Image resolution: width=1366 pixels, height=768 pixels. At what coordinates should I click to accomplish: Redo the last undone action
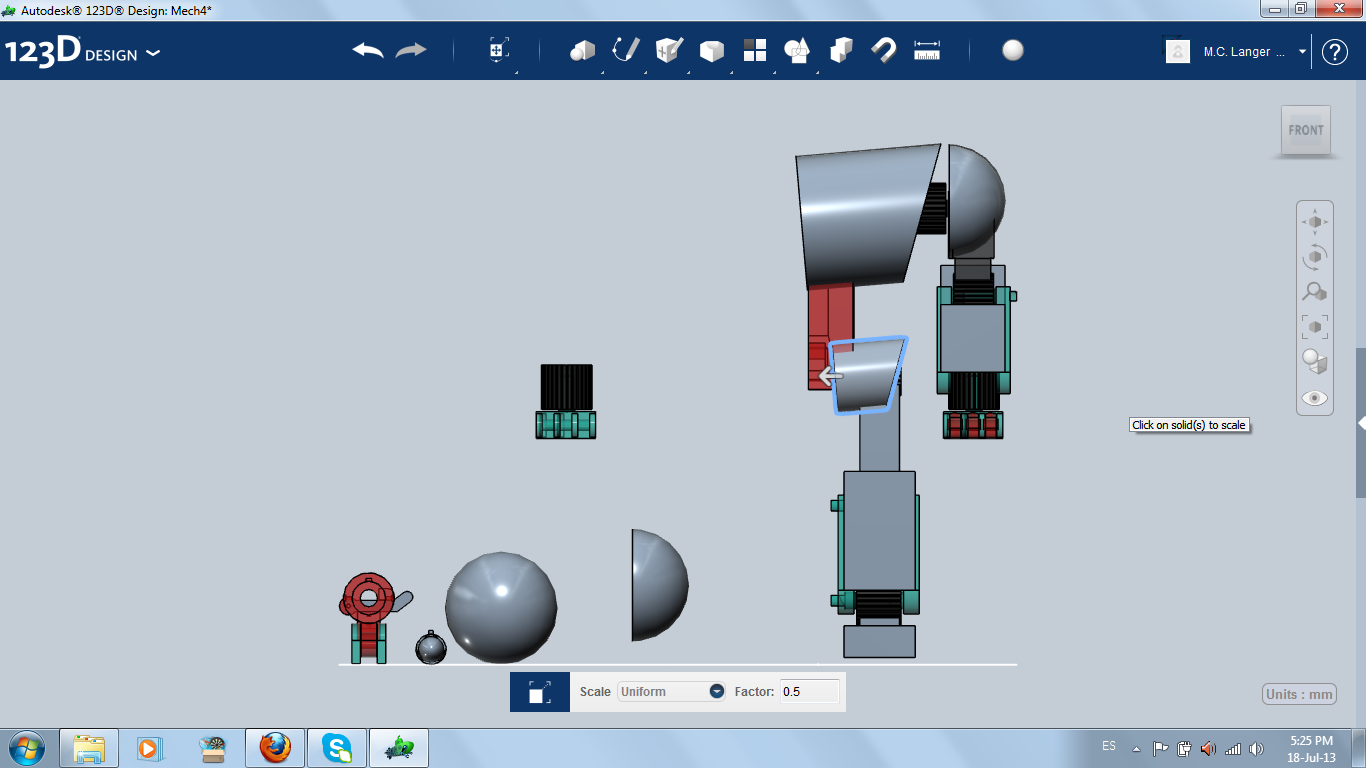[411, 51]
